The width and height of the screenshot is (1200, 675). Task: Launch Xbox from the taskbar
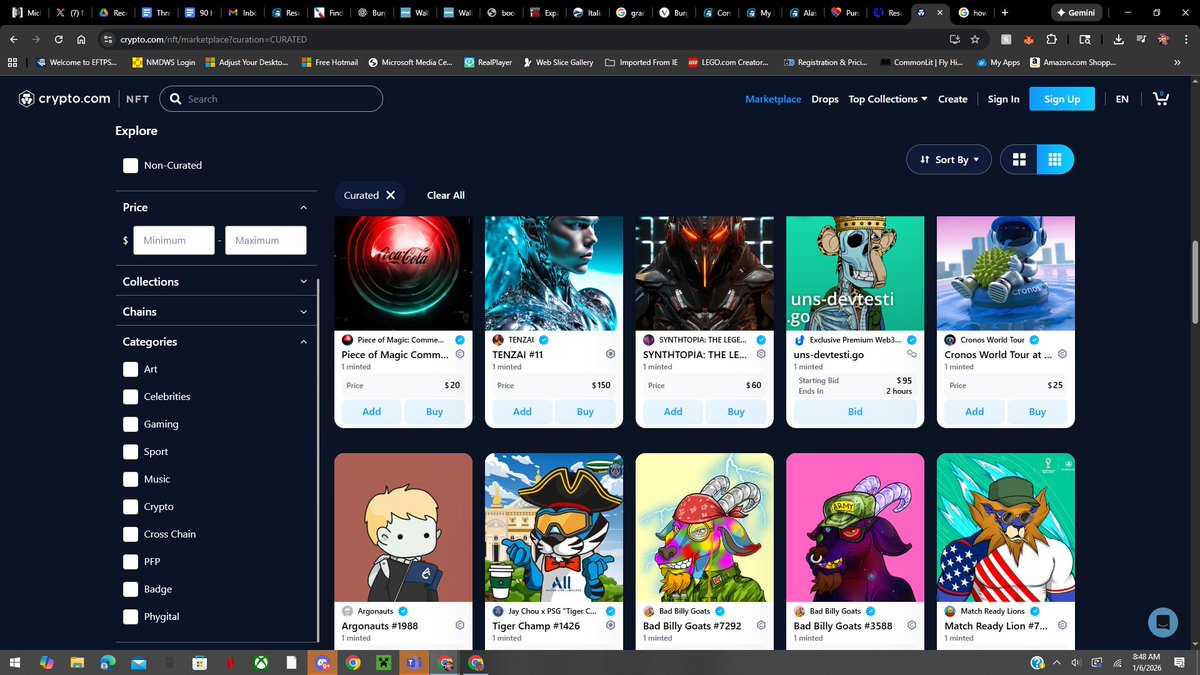point(260,662)
